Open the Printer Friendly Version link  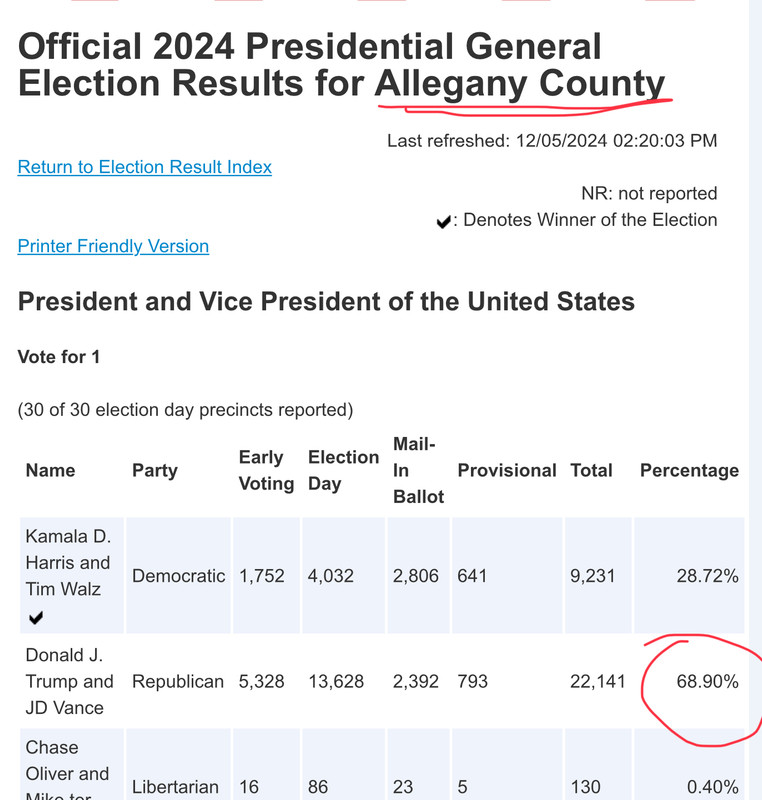pos(113,246)
